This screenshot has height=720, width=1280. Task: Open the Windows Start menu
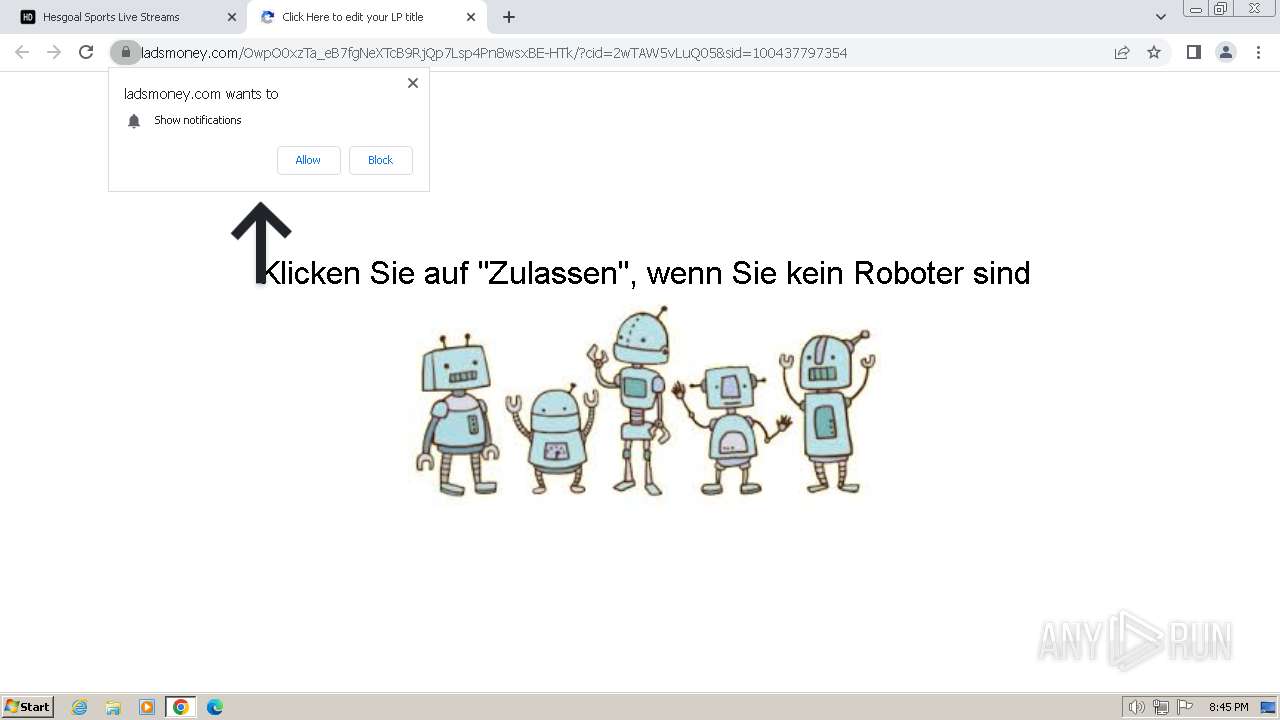[28, 707]
